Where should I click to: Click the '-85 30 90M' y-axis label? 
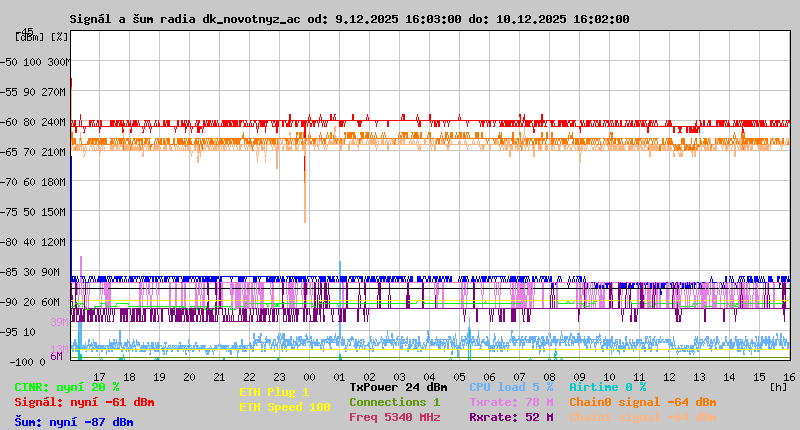click(x=30, y=272)
